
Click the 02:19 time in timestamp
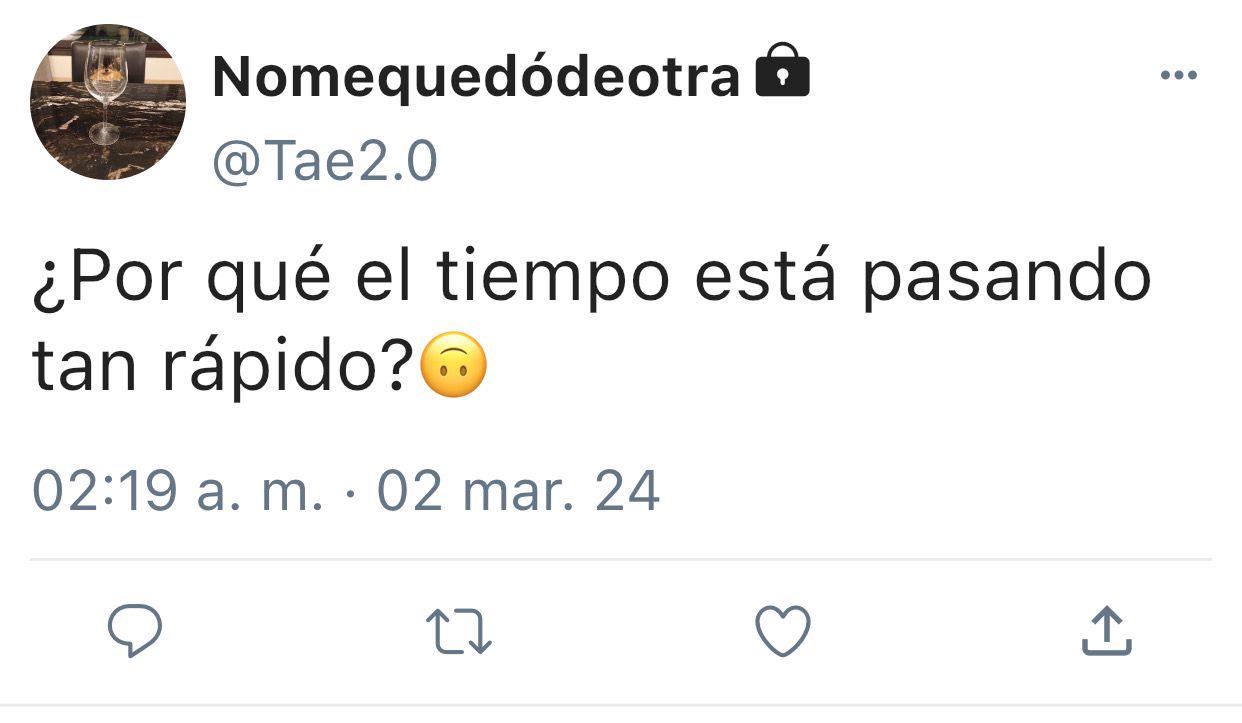coord(105,492)
